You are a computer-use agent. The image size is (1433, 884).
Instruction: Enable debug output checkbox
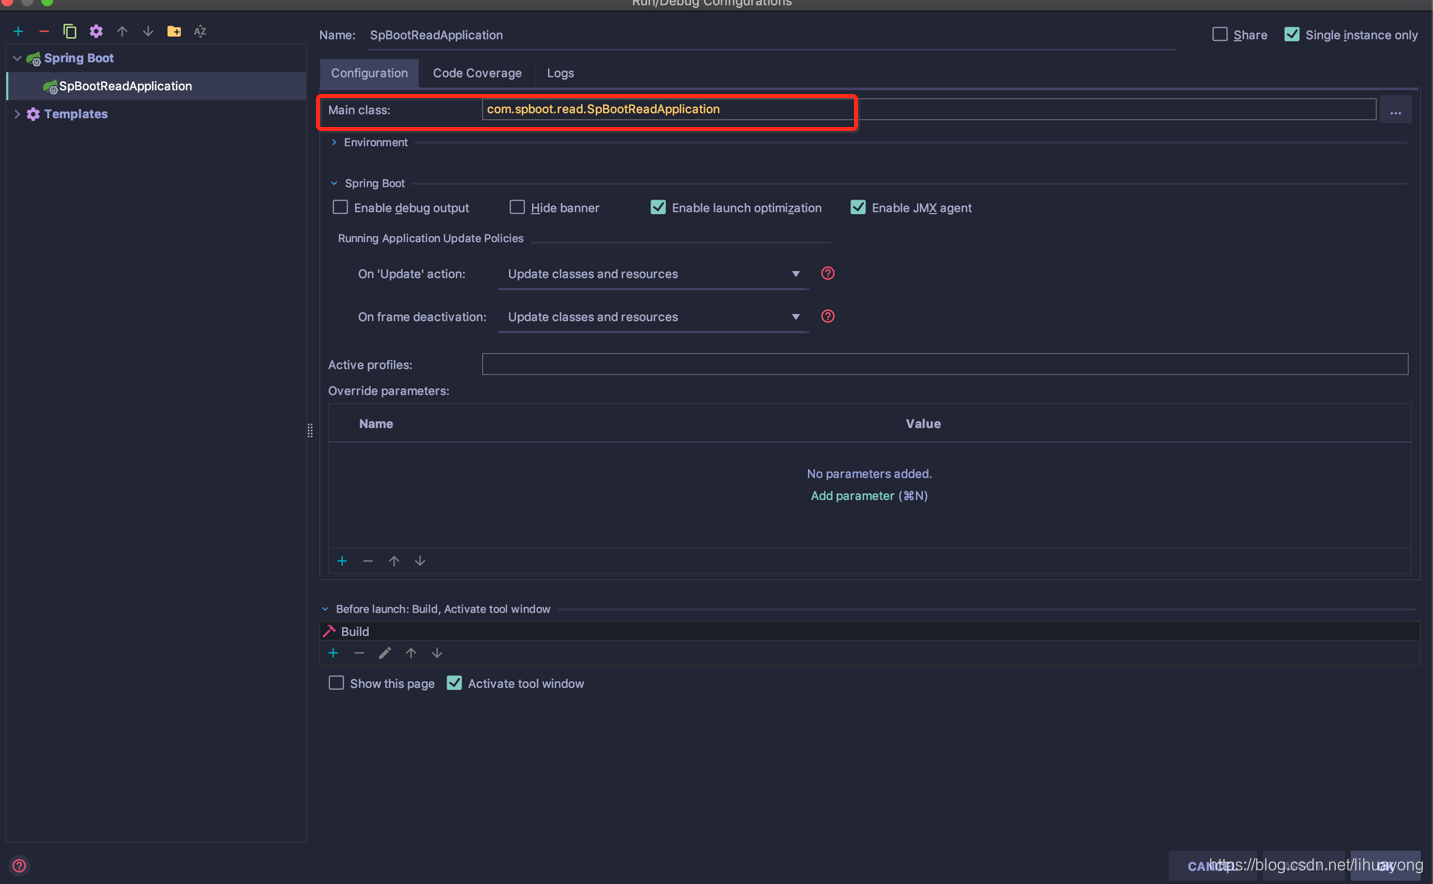(340, 207)
